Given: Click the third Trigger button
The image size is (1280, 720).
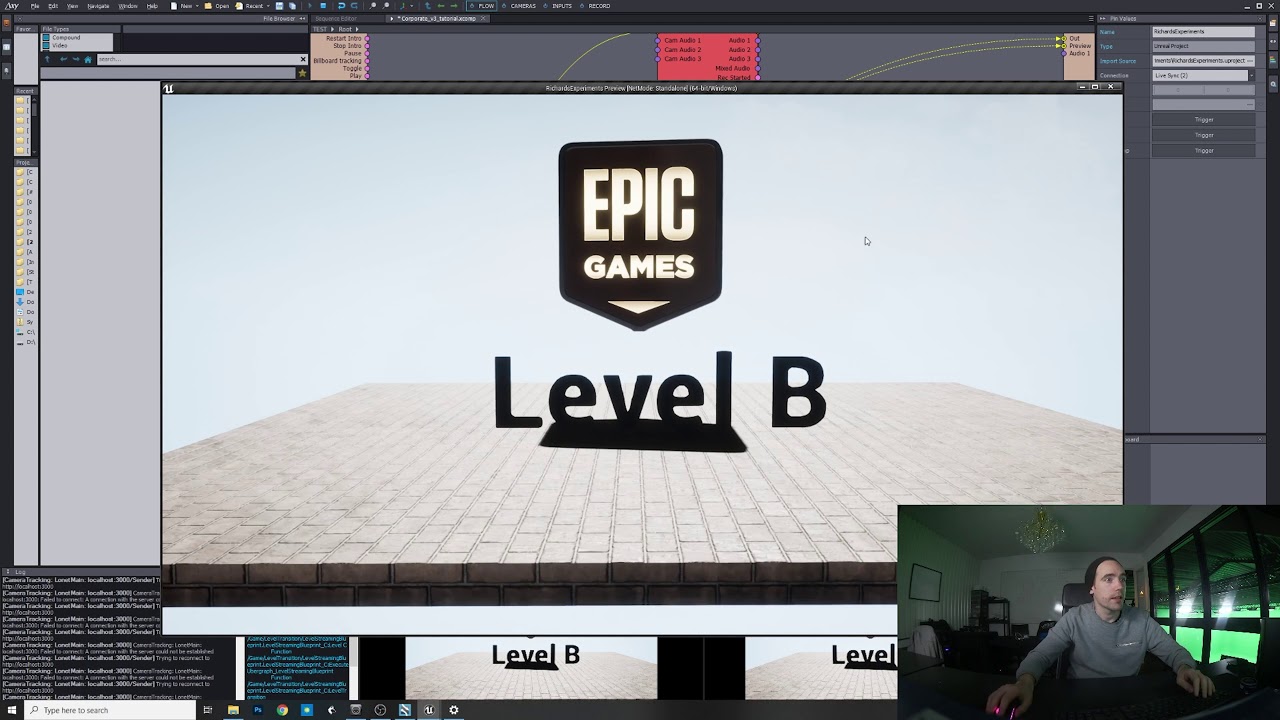Looking at the screenshot, I should point(1204,150).
